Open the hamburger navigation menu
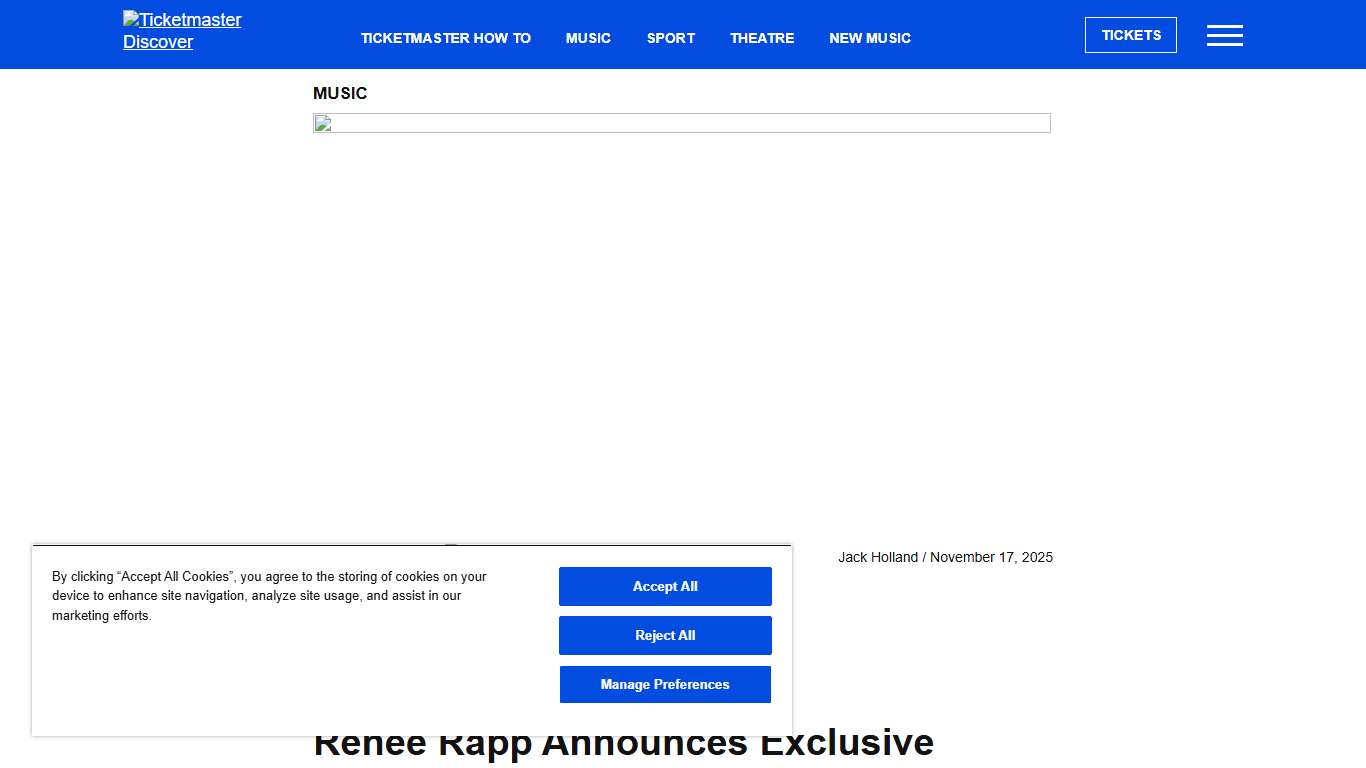The width and height of the screenshot is (1366, 768). [x=1224, y=35]
